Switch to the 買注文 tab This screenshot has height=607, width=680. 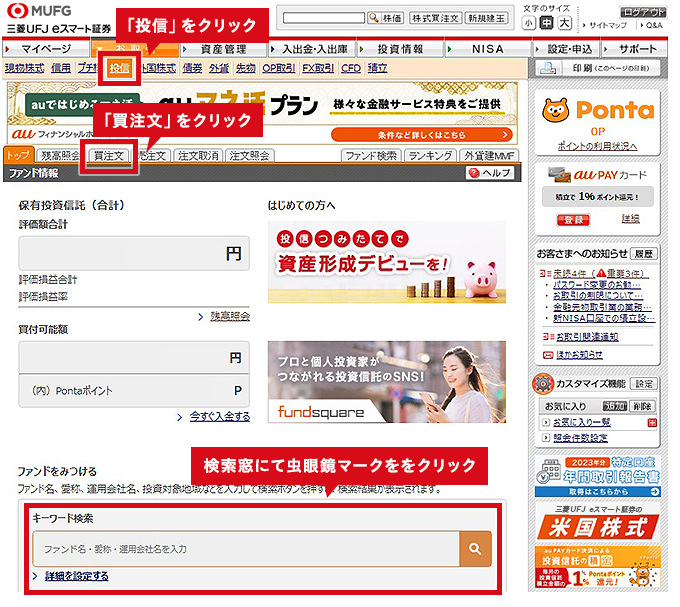click(x=109, y=155)
